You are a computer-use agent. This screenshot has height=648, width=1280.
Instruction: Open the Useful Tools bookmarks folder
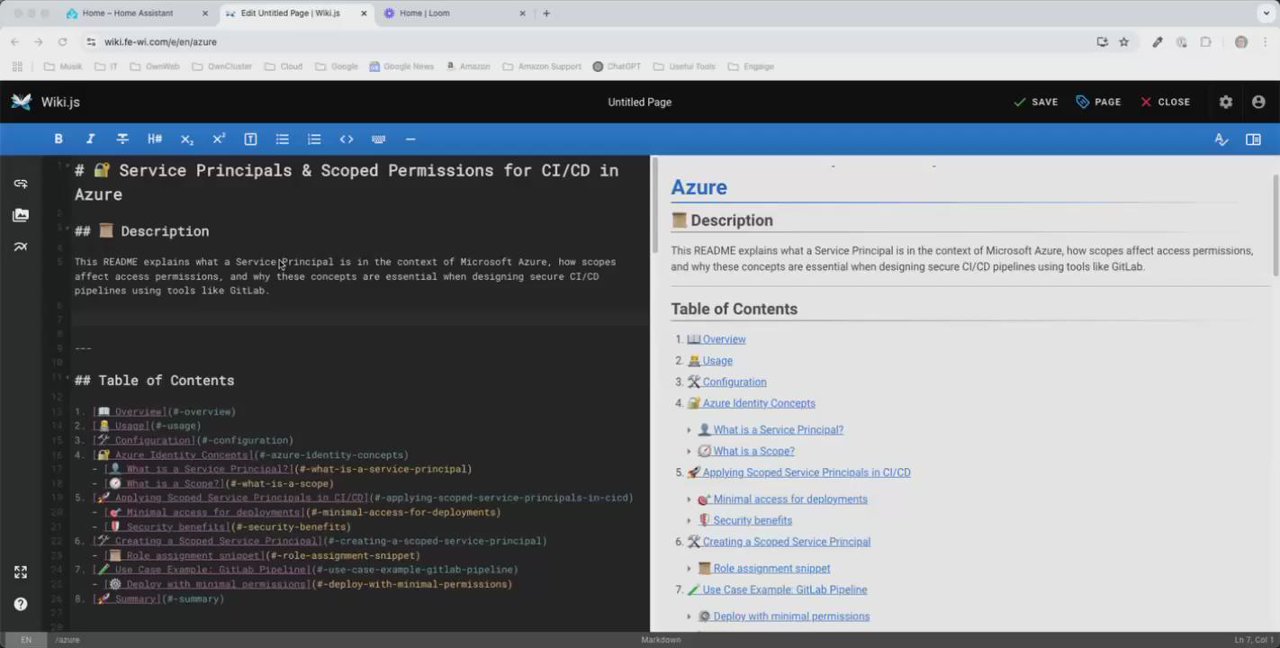[x=686, y=67]
